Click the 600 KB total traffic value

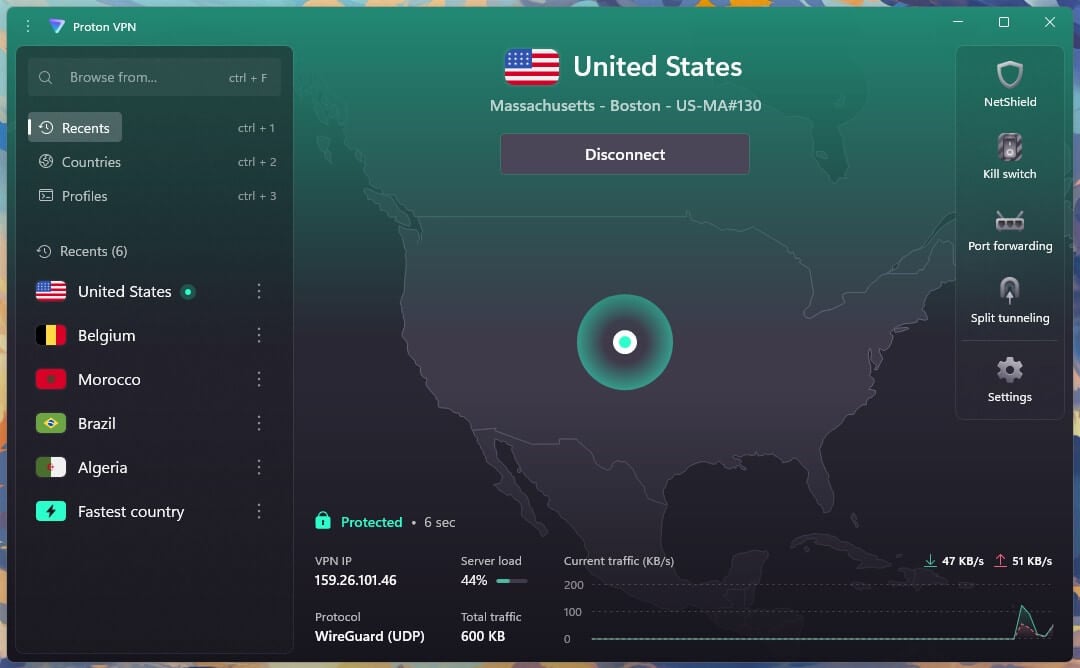pyautogui.click(x=483, y=636)
